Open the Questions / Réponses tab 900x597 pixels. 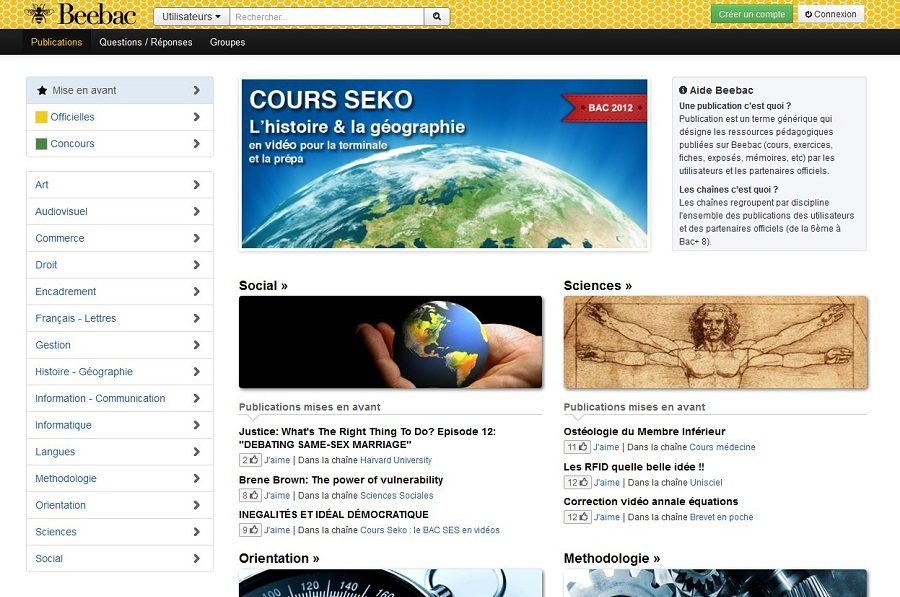coord(146,42)
